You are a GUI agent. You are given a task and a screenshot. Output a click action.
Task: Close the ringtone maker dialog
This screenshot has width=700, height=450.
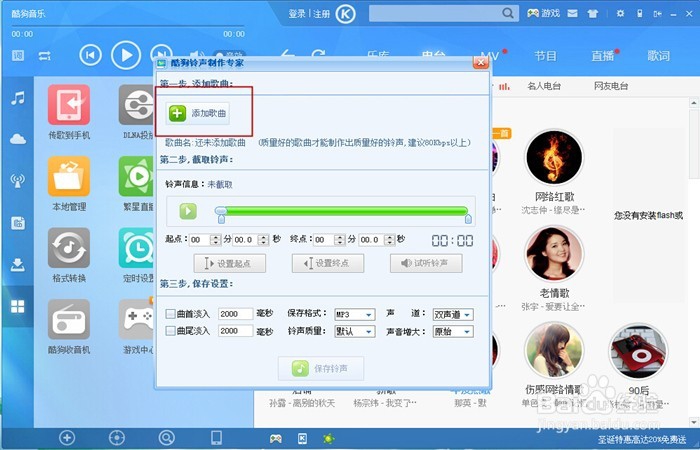click(480, 62)
